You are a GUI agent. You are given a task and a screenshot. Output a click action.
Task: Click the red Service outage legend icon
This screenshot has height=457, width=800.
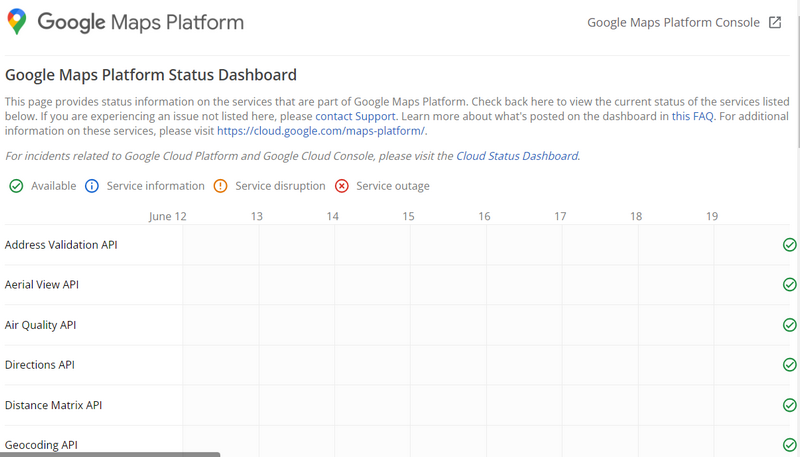342,186
